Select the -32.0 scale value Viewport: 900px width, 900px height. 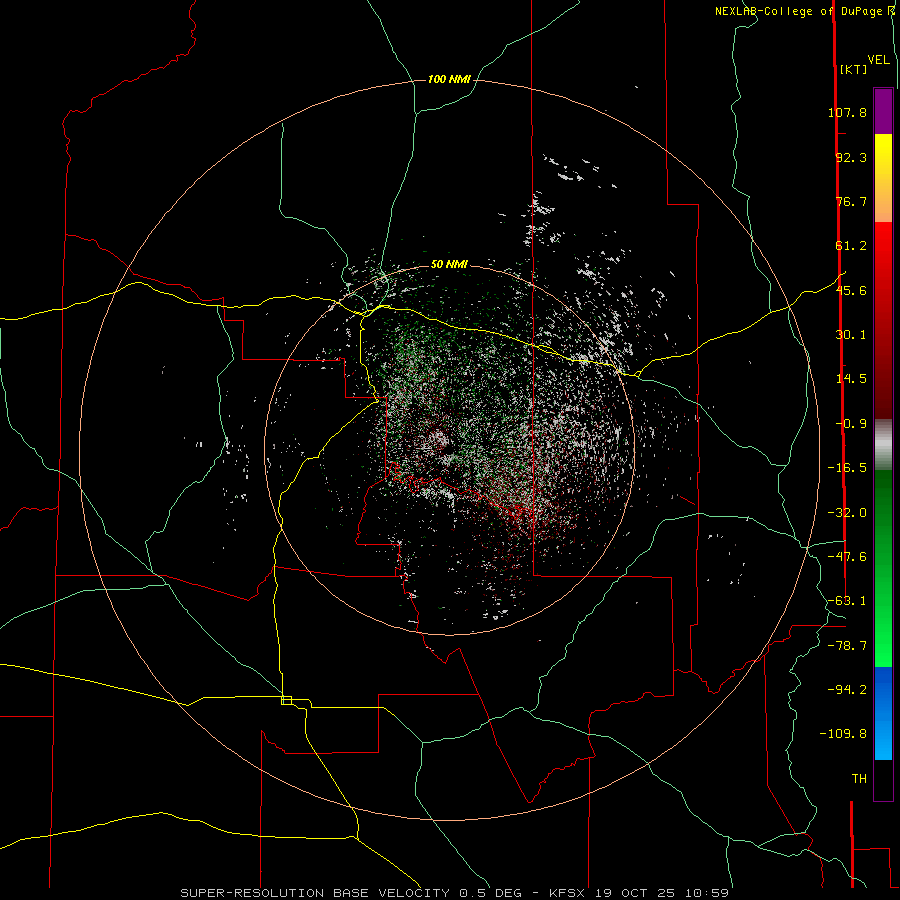click(x=847, y=513)
